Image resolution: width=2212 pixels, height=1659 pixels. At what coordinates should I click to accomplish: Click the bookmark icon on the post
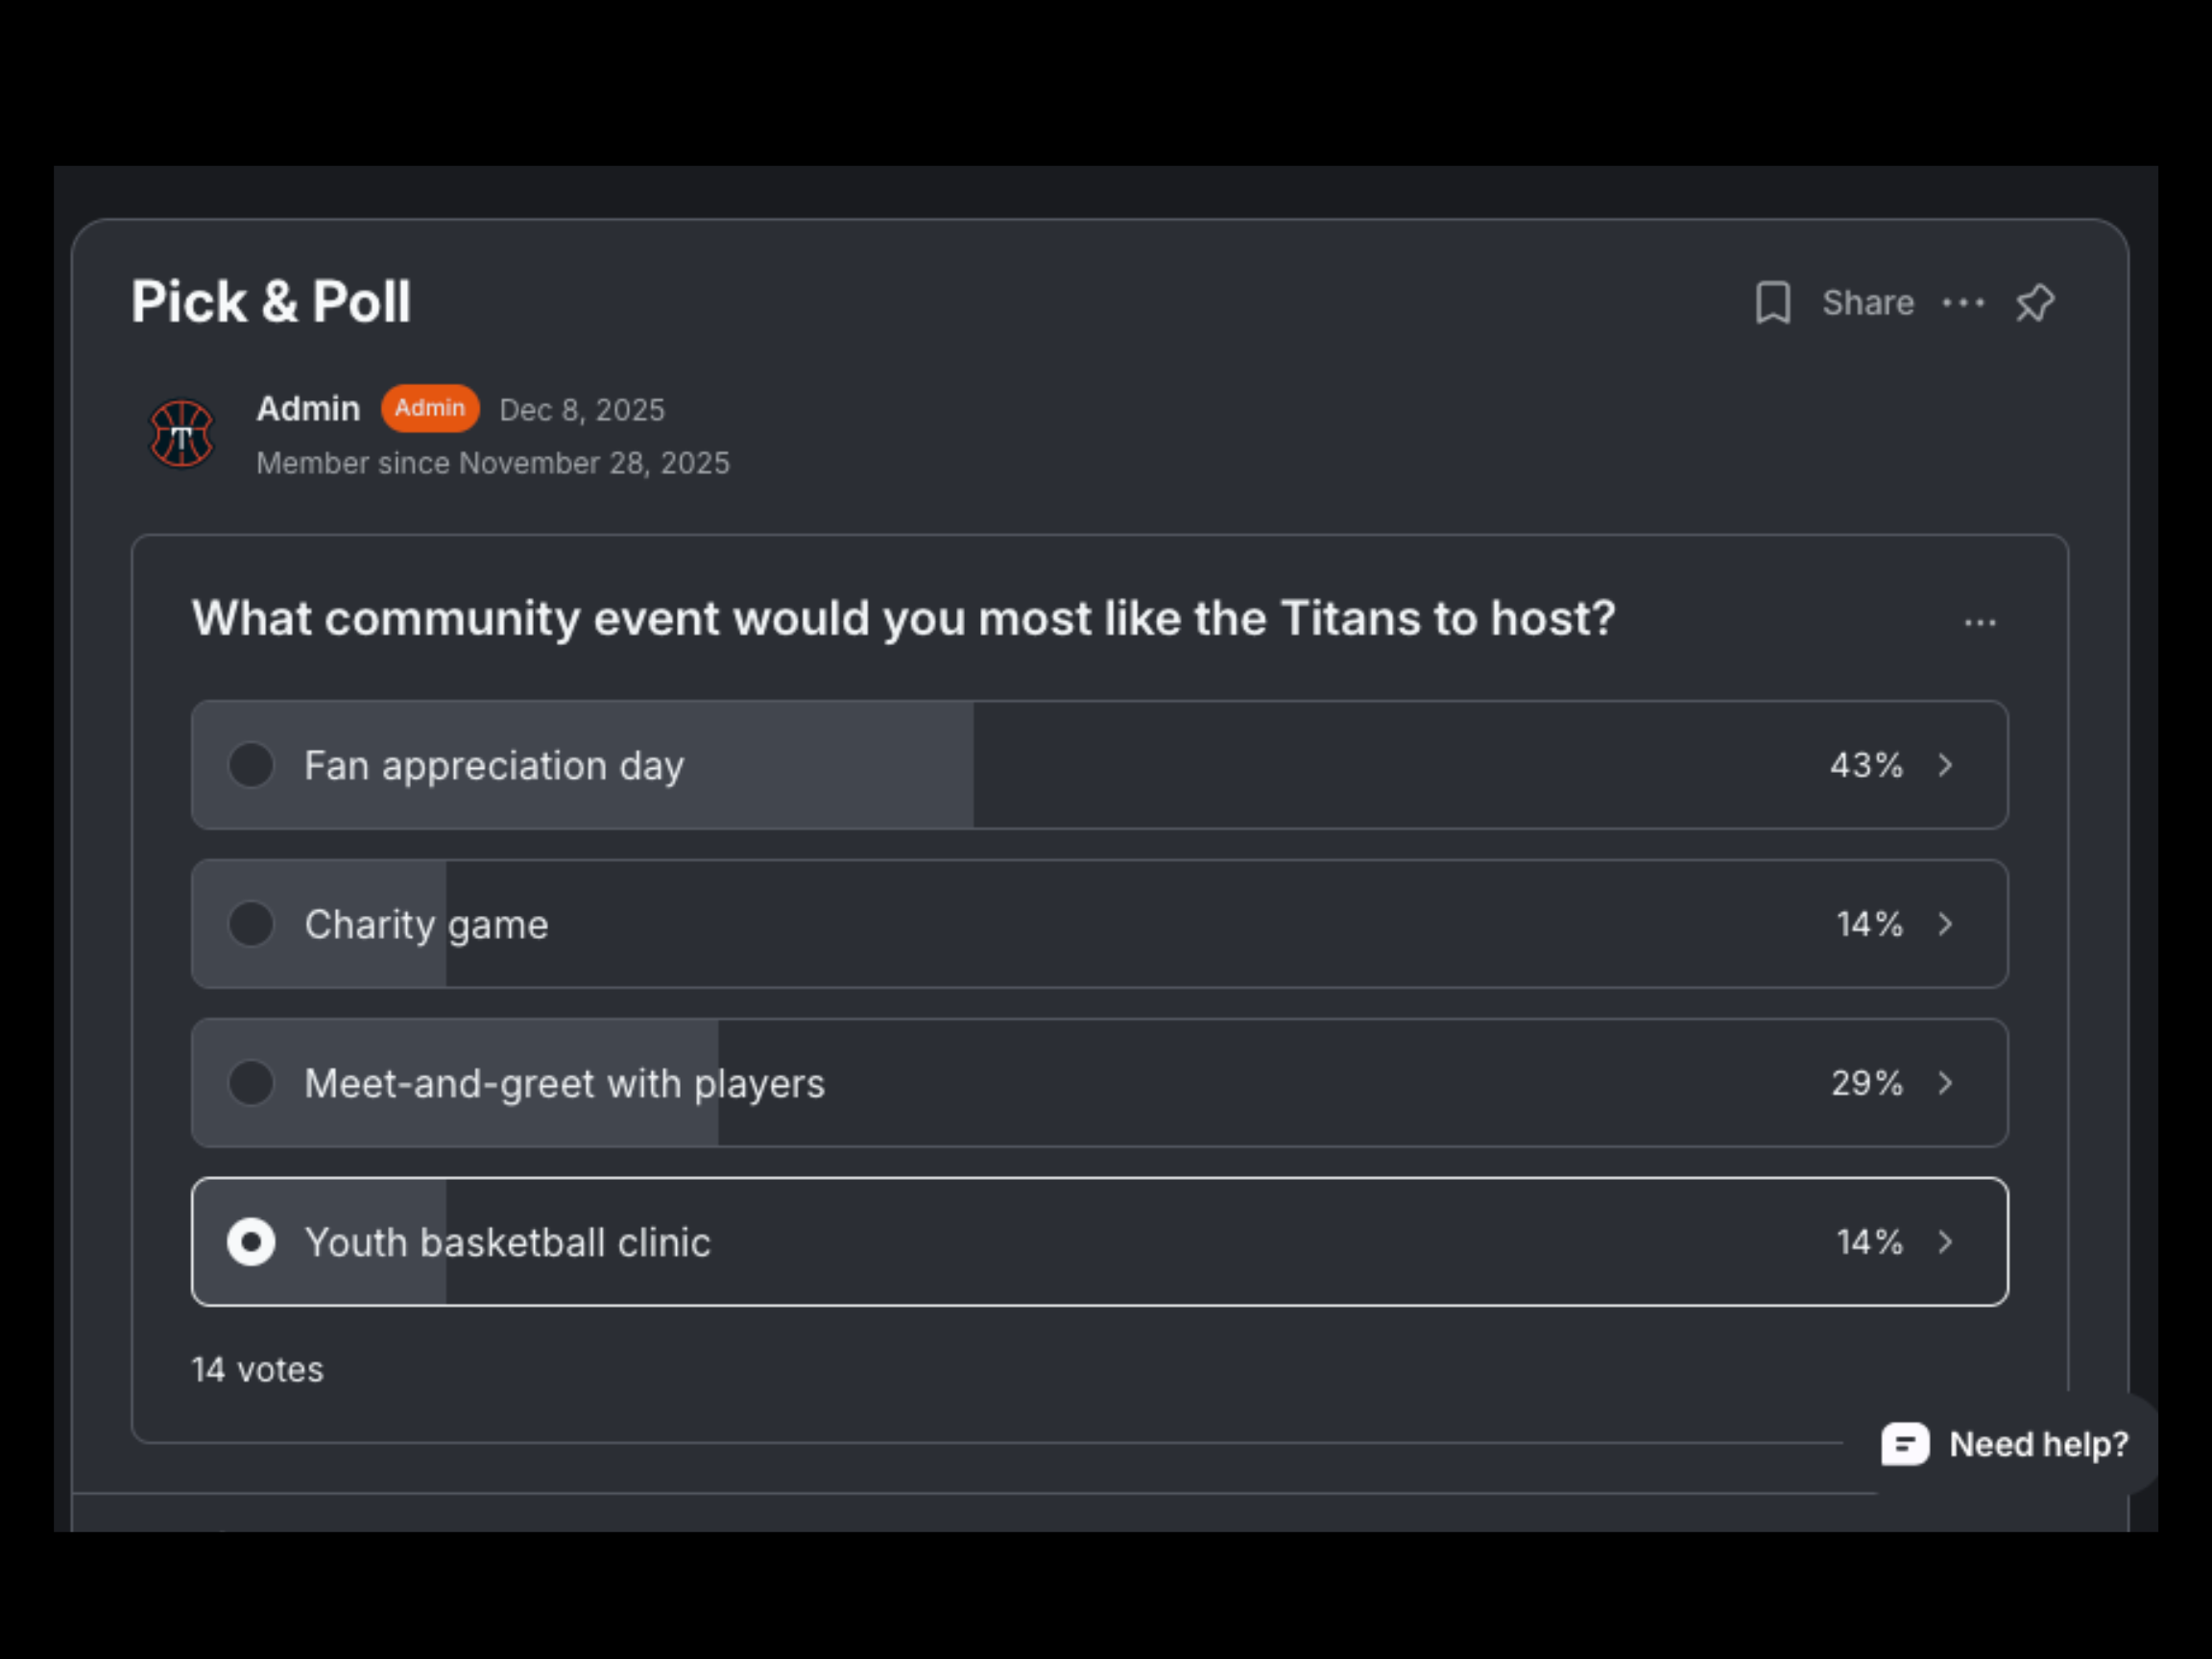(x=1772, y=302)
